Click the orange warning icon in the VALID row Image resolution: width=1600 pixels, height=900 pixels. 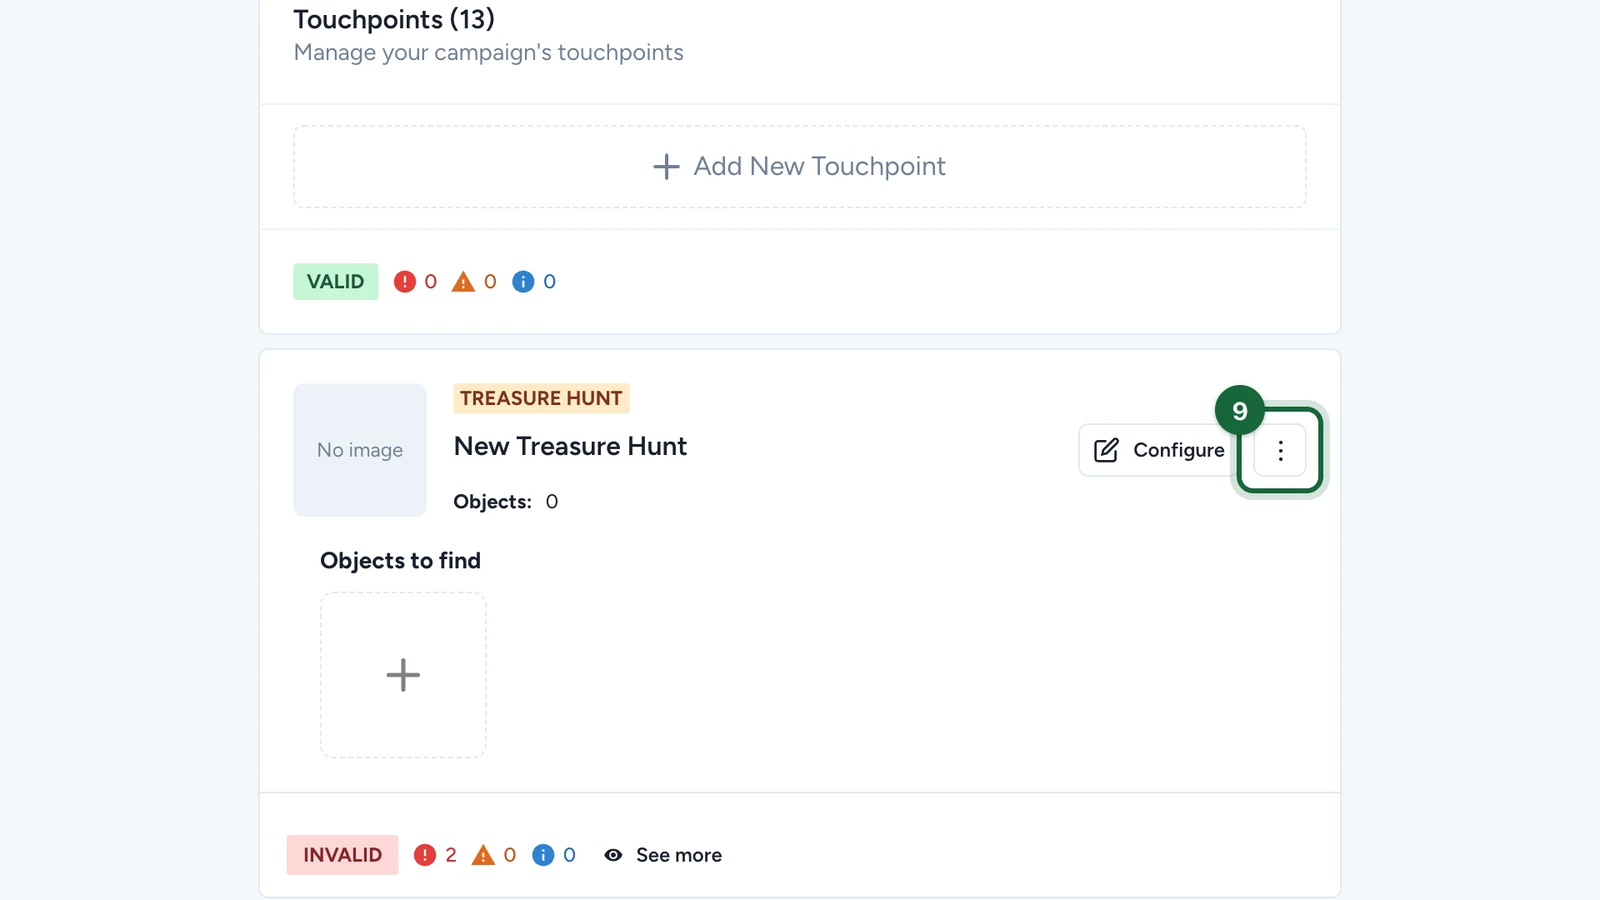coord(463,282)
